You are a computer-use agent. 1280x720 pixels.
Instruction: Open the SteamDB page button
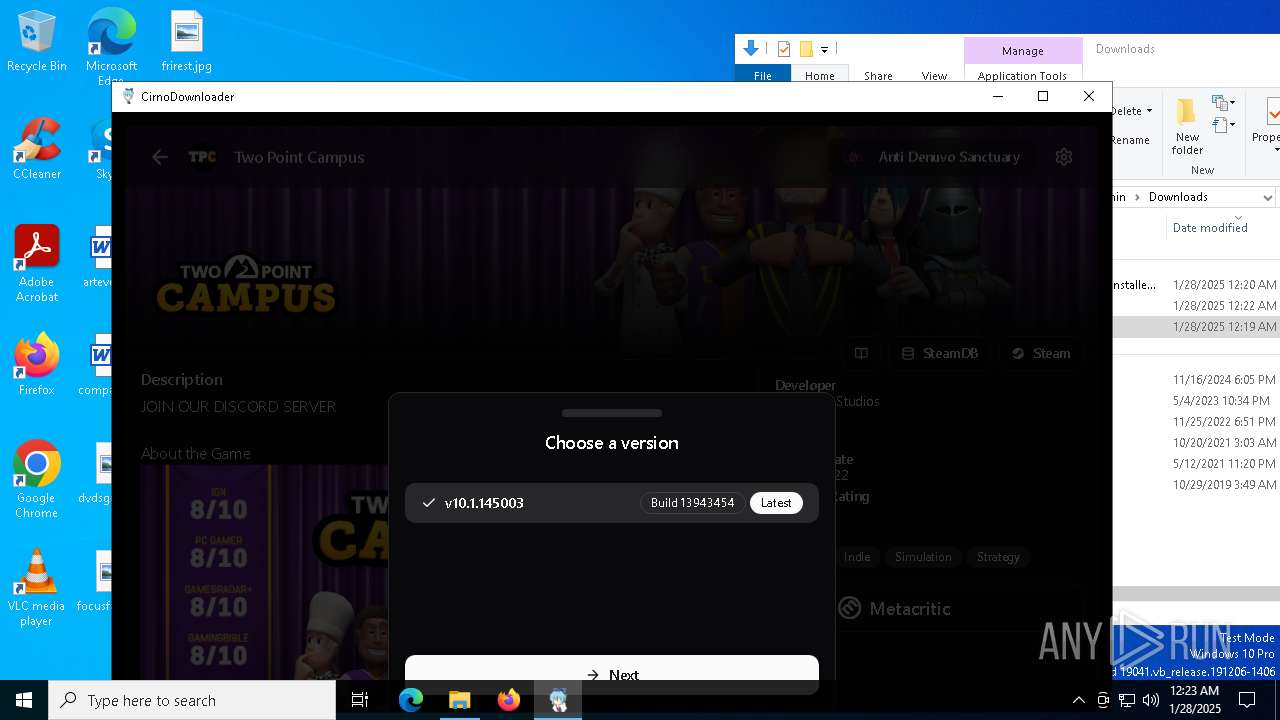939,353
